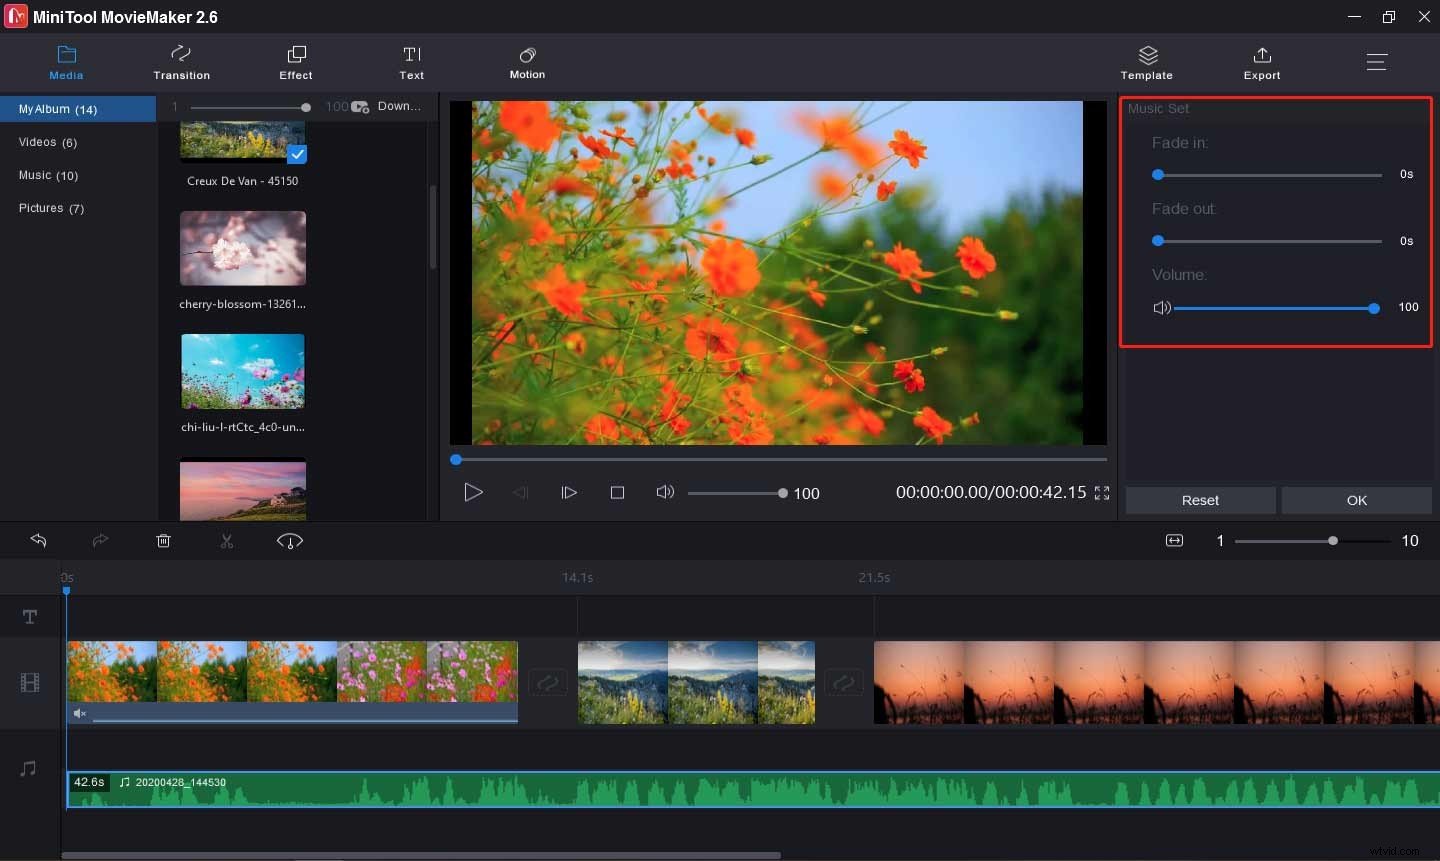Click the Split scissors icon on the timeline
1440x861 pixels.
pos(227,541)
